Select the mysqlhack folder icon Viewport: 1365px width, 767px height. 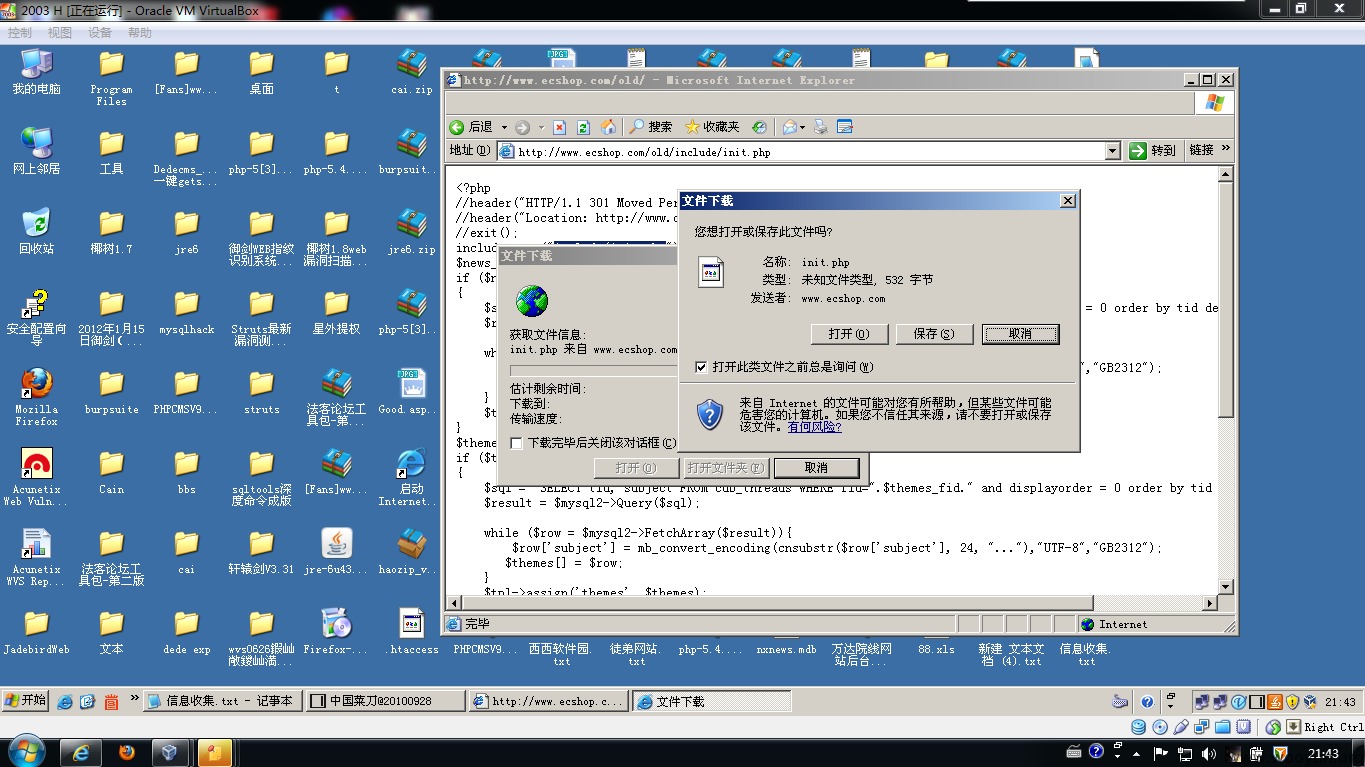187,312
